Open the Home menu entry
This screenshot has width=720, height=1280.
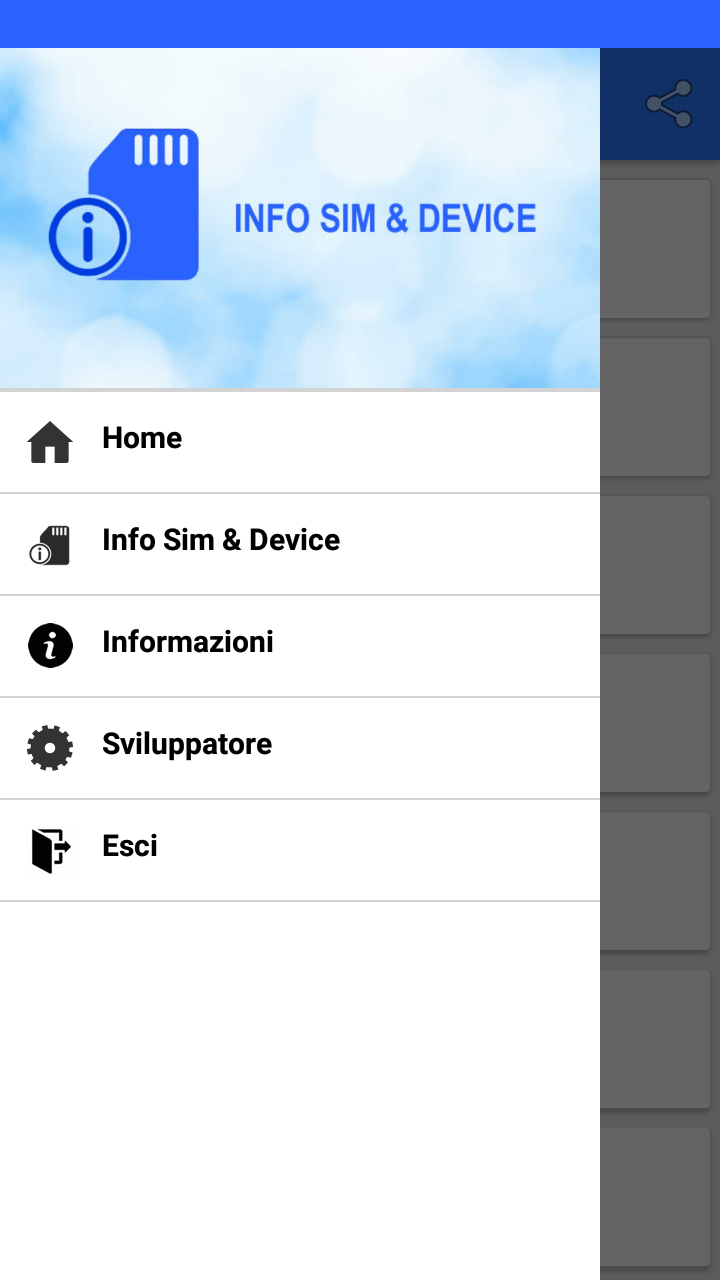click(x=142, y=438)
